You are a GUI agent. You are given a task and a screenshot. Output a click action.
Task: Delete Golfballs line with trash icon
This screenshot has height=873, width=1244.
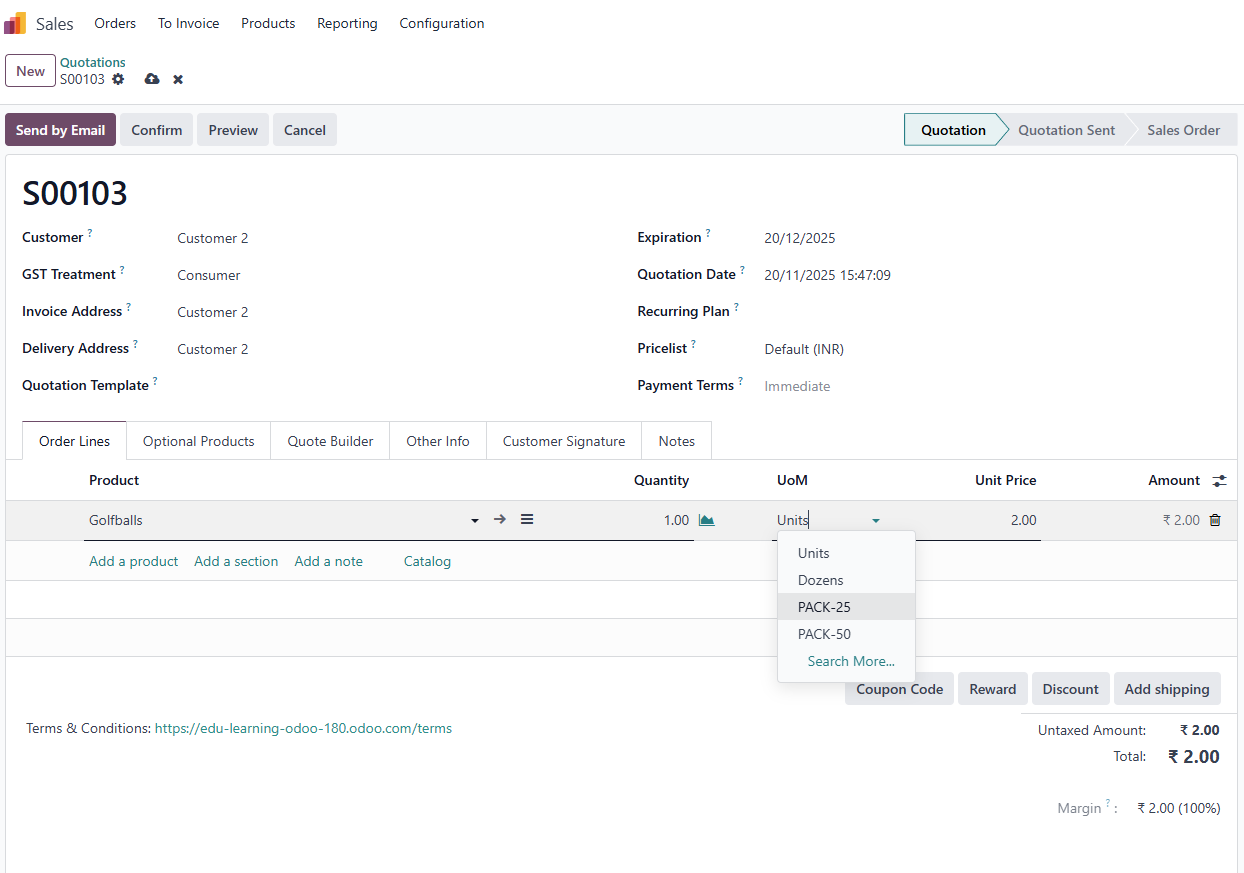(1215, 520)
